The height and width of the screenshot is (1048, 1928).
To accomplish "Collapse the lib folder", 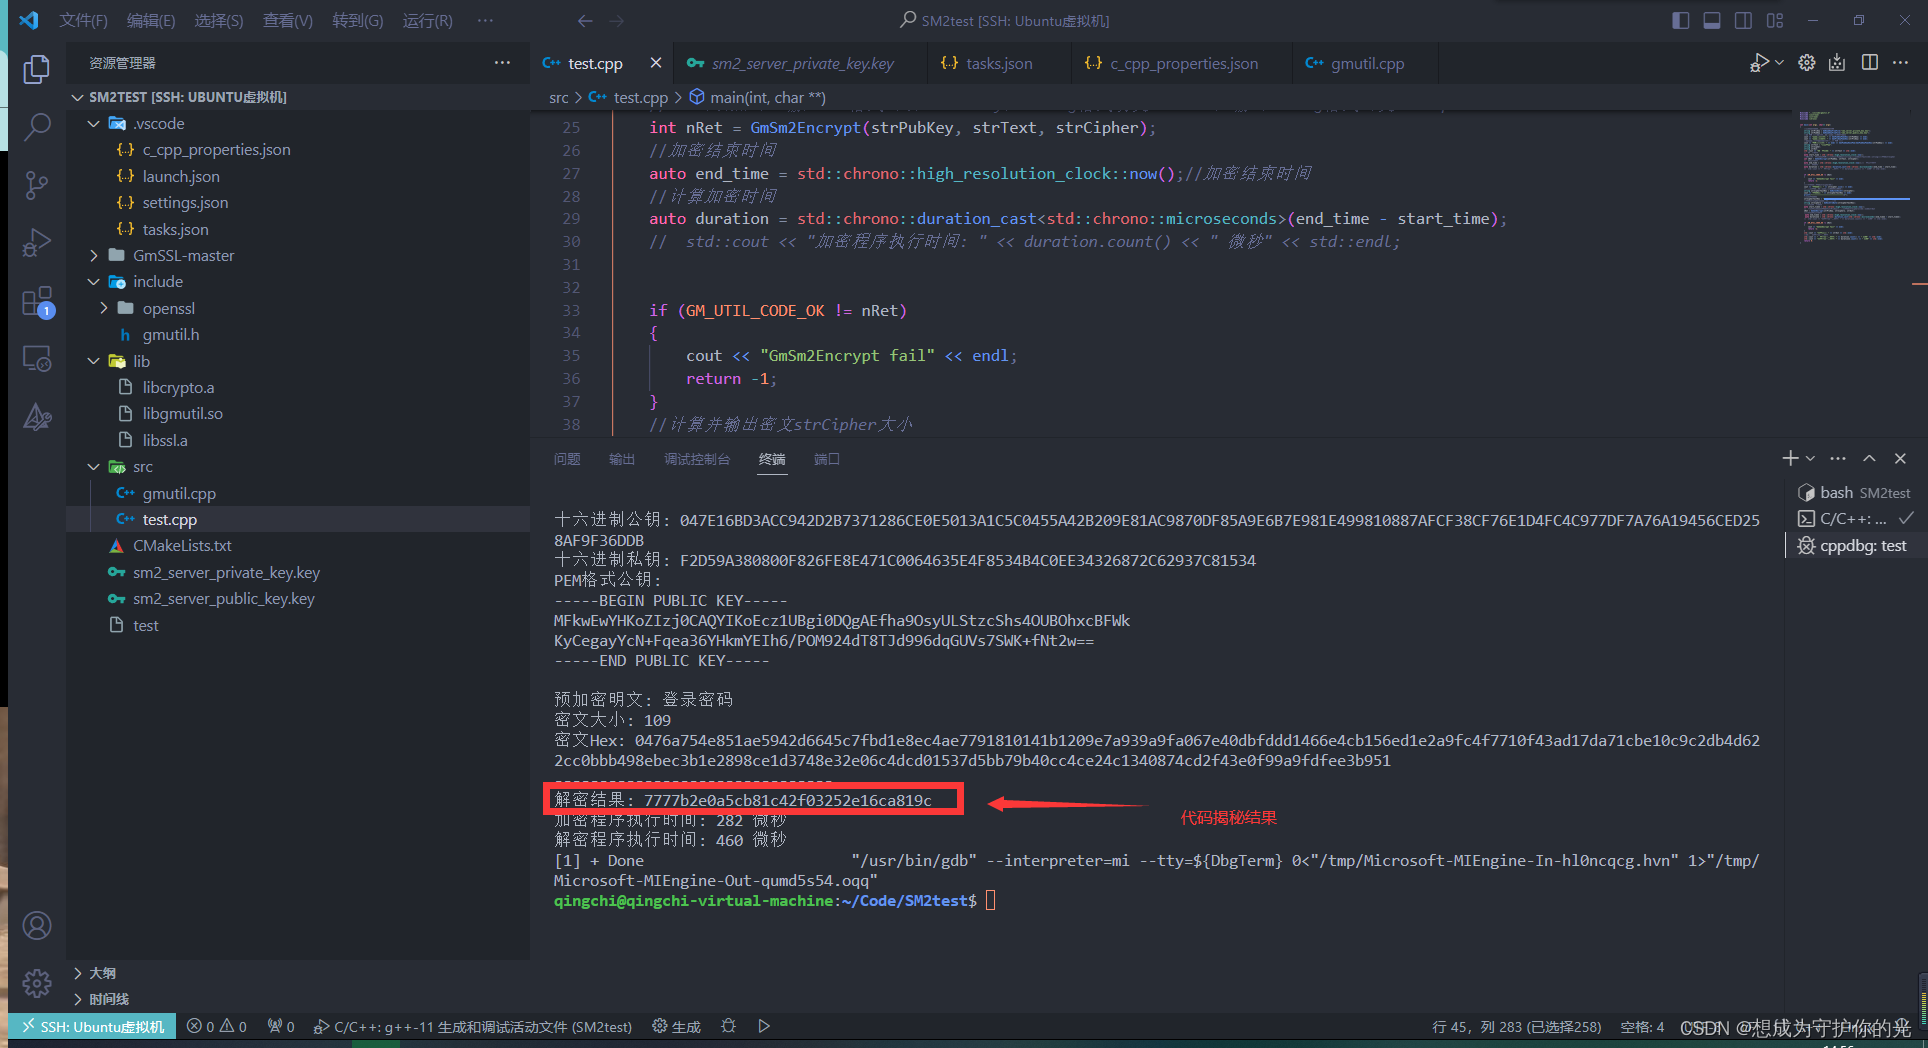I will 94,362.
